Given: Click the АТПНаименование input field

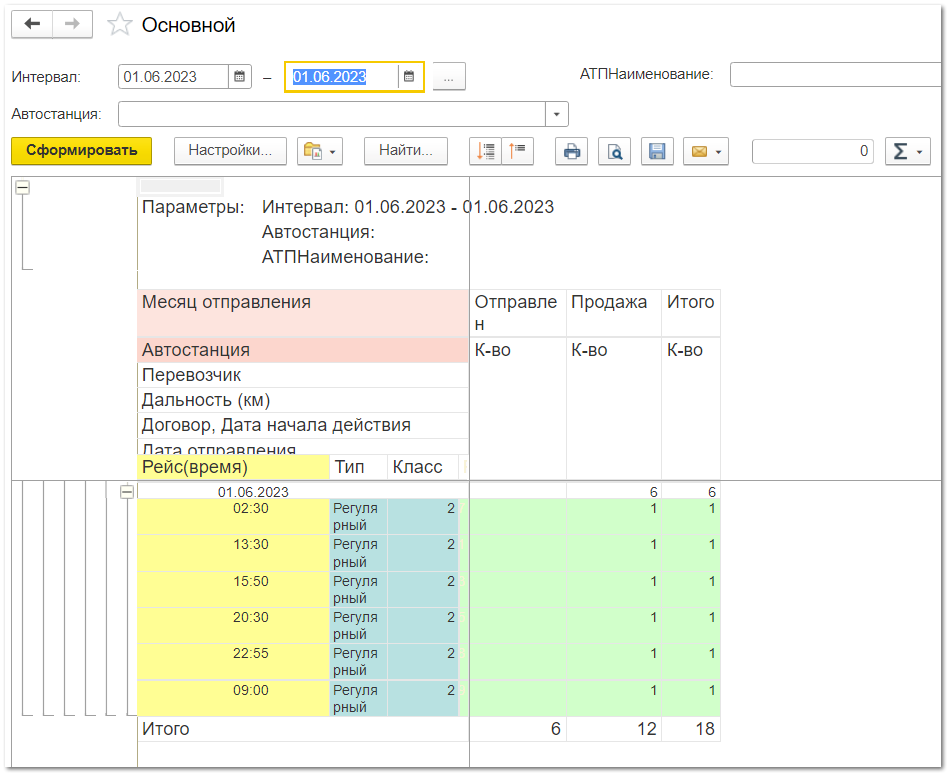Looking at the screenshot, I should click(835, 75).
